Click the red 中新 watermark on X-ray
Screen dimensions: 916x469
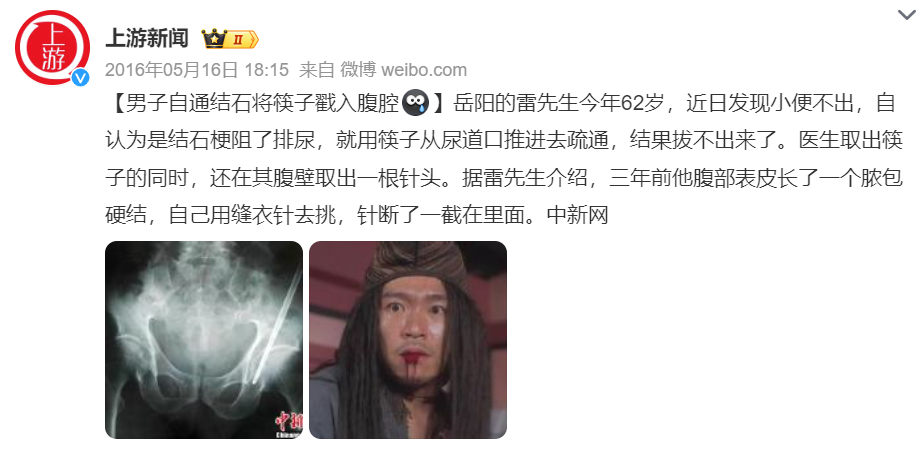point(289,425)
